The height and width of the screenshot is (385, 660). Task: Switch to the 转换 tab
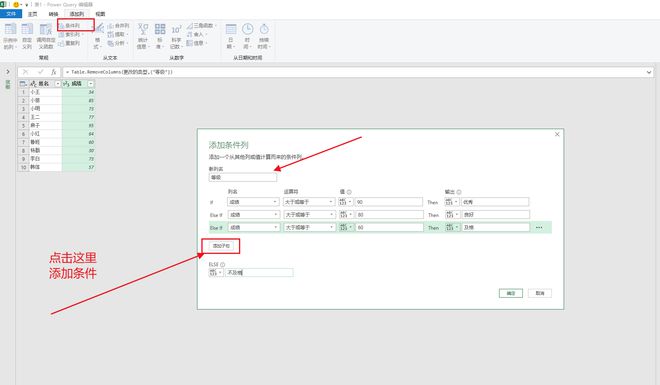[53, 14]
